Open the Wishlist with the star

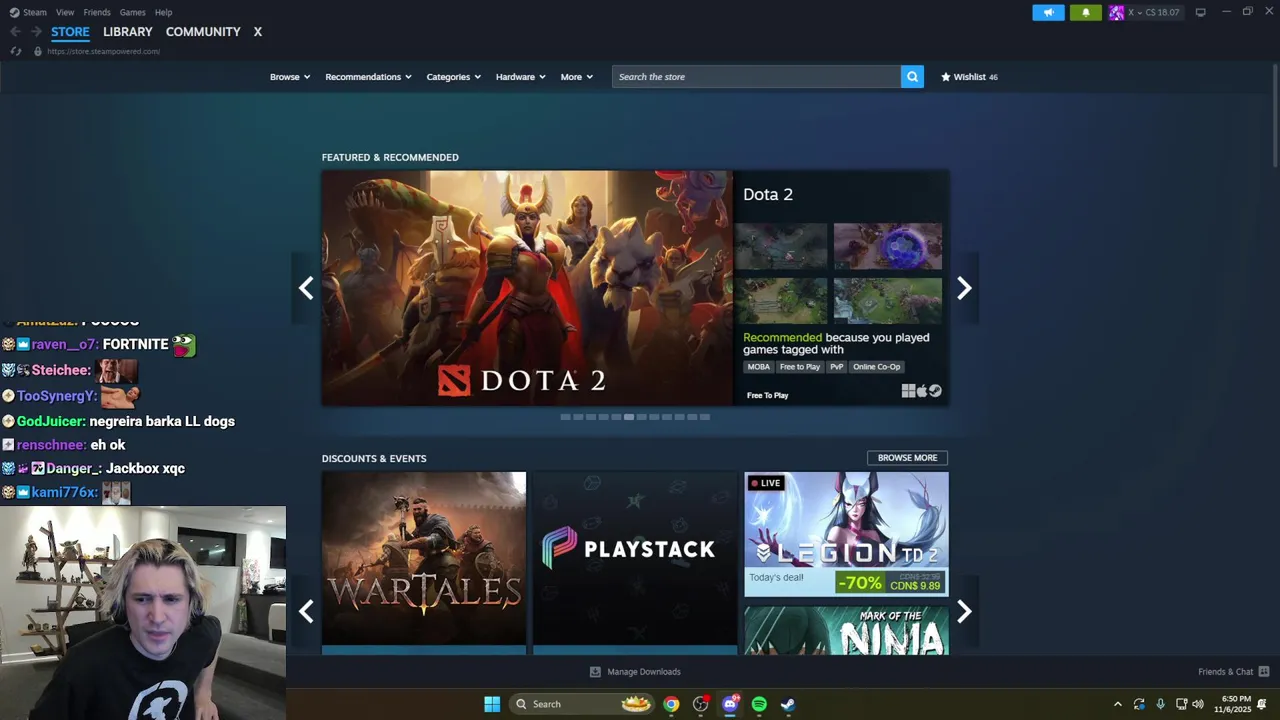(969, 77)
